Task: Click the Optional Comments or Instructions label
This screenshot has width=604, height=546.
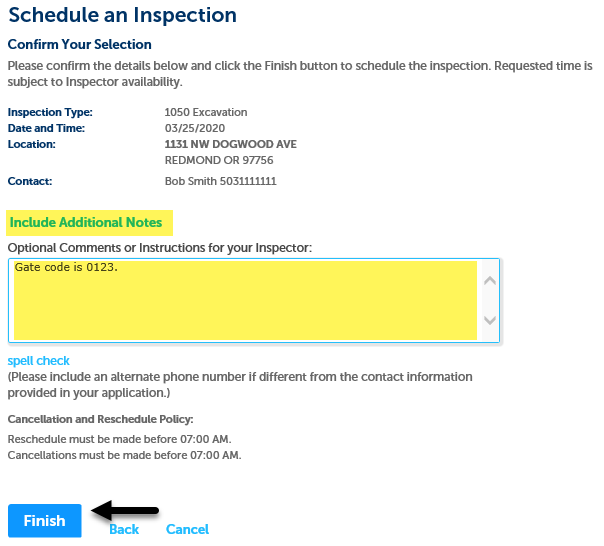Action: point(159,247)
